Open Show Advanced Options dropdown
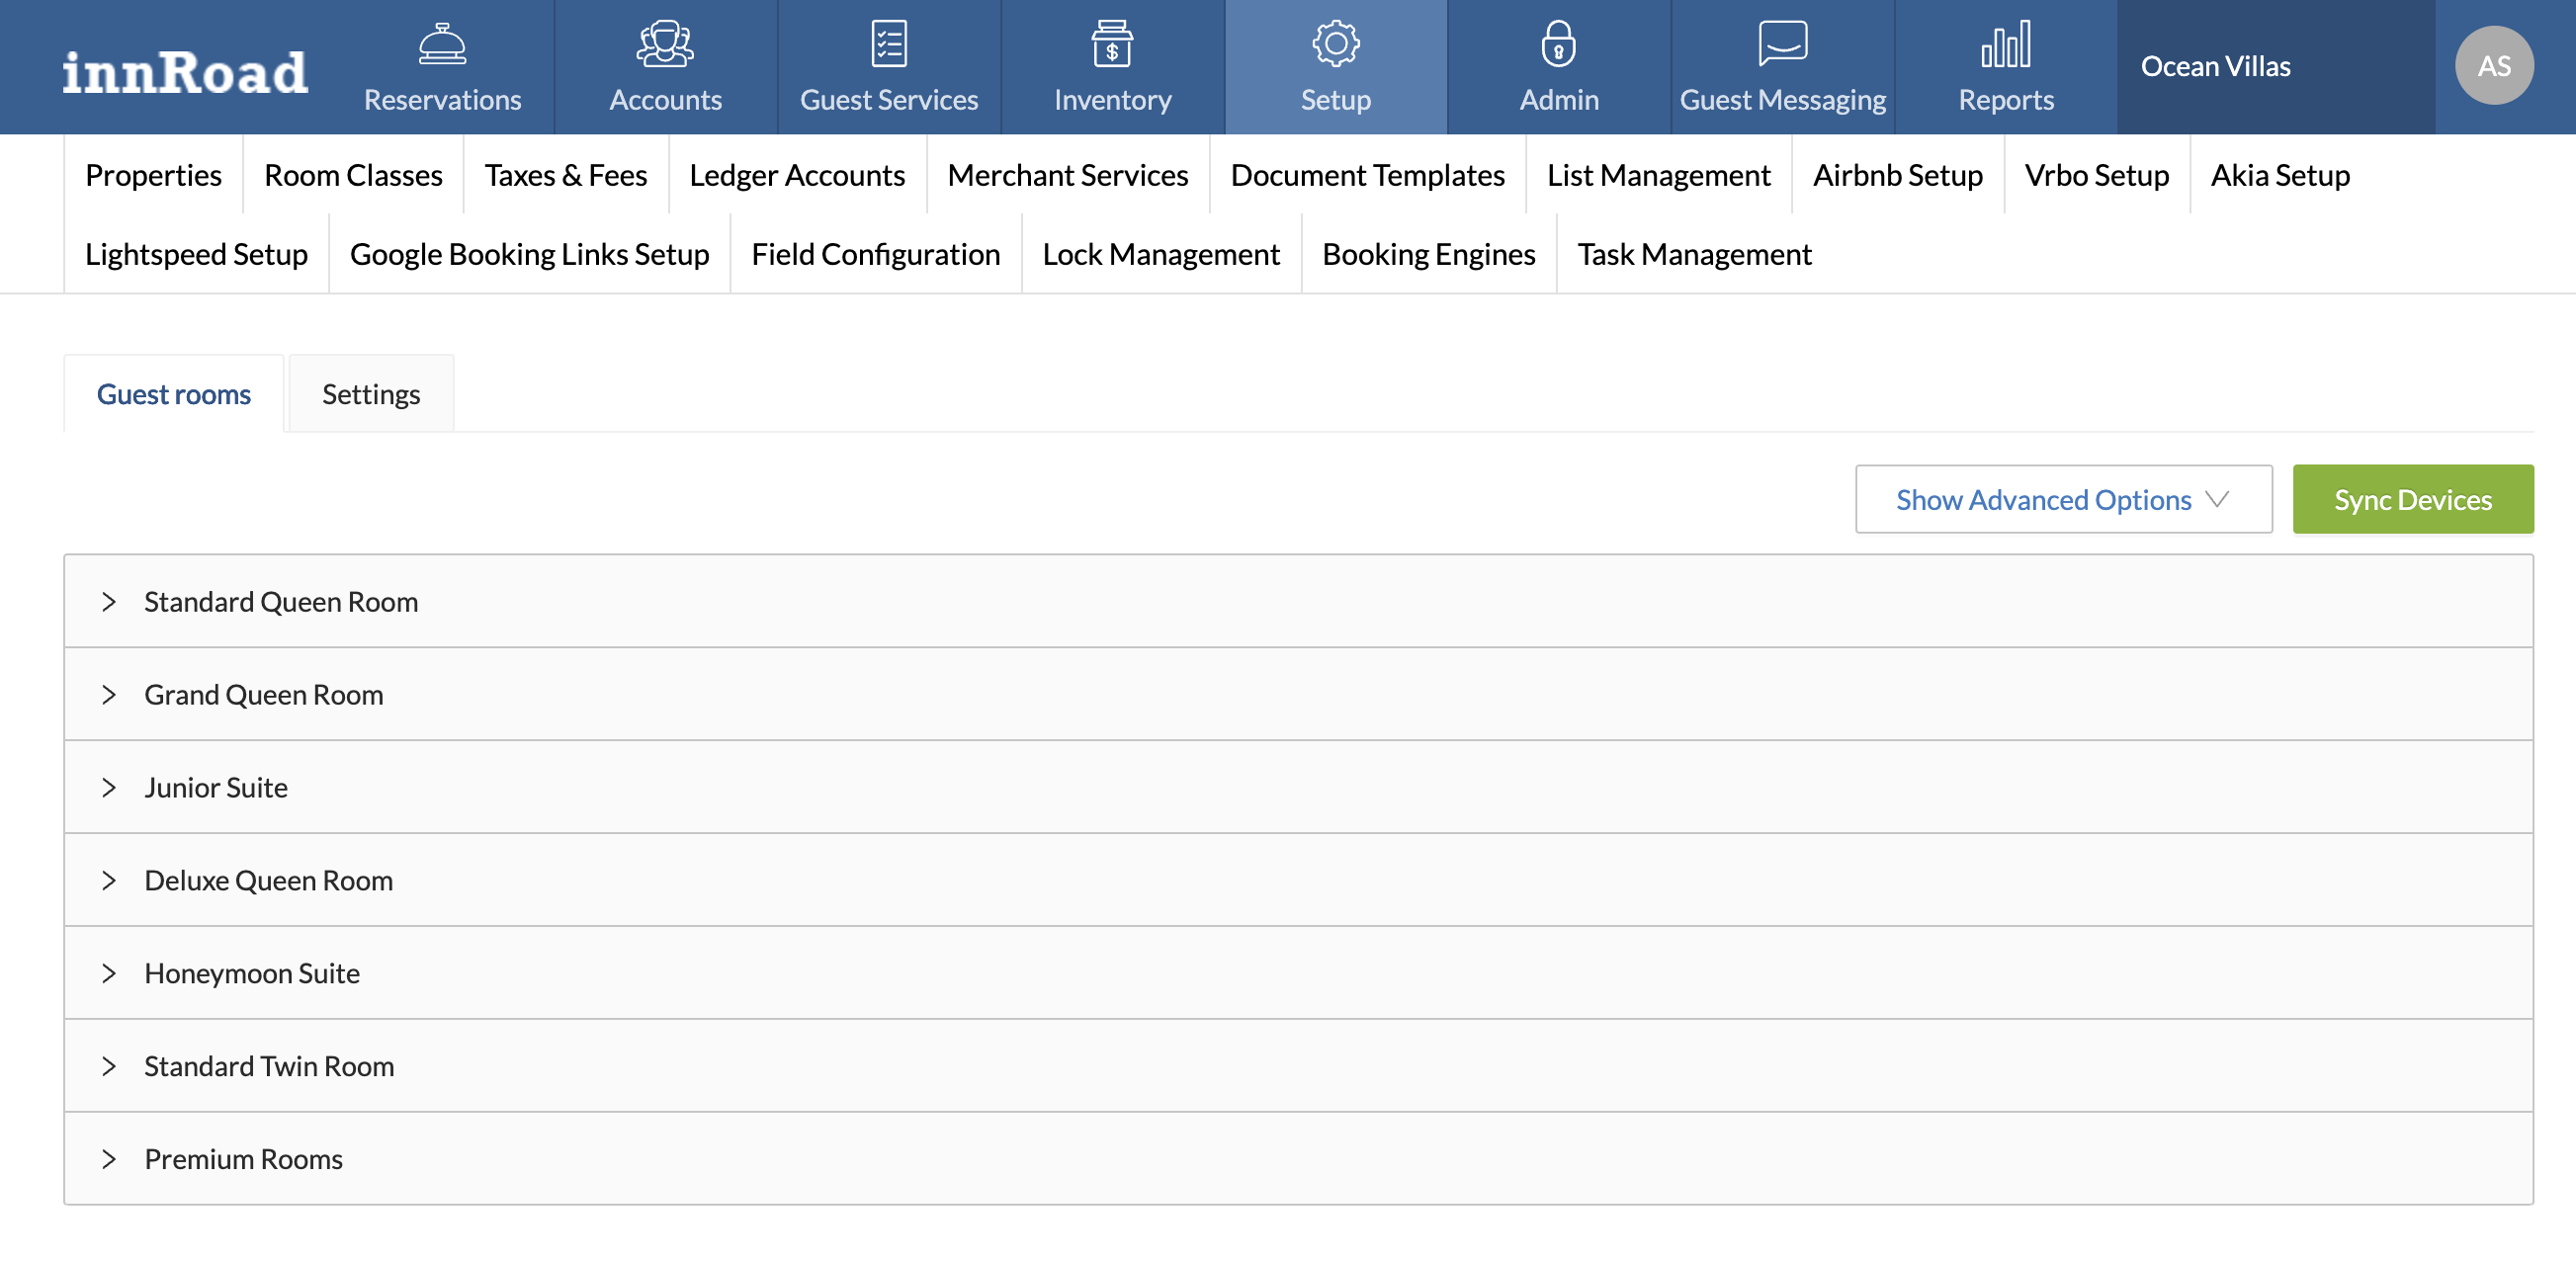This screenshot has height=1261, width=2576. coord(2063,499)
